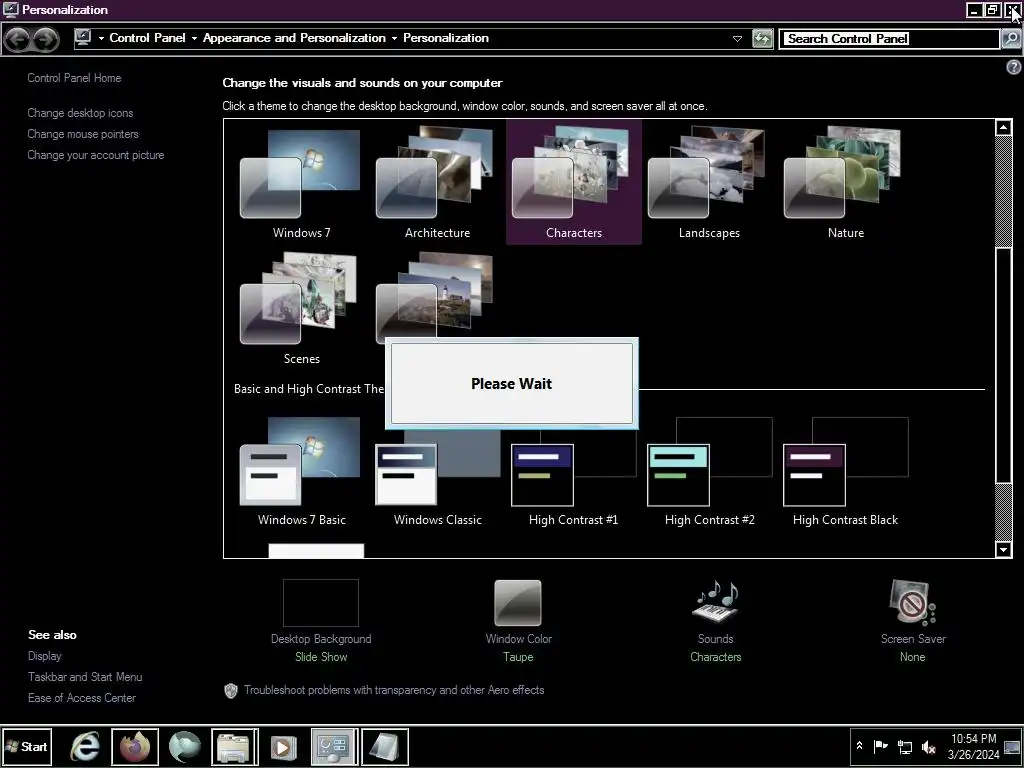Click the network tray icon
Viewport: 1024px width, 768px height.
click(904, 746)
